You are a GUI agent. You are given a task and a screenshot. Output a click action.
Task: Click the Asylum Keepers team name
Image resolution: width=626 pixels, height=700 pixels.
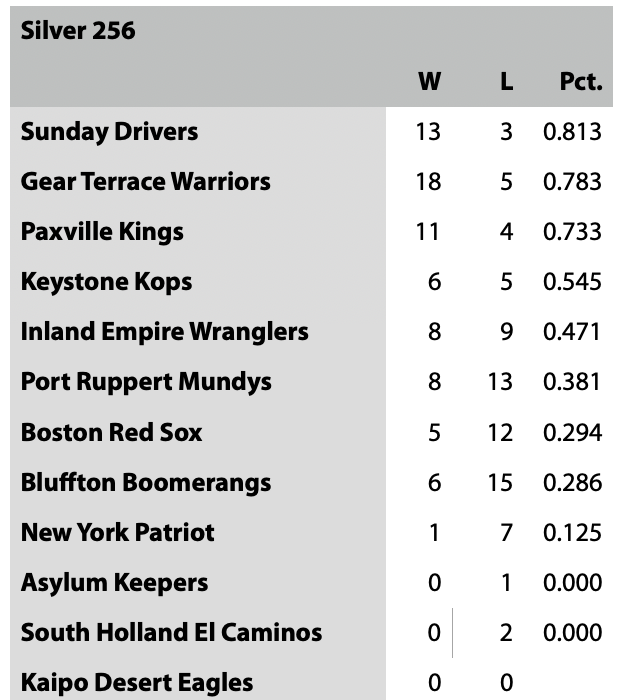coord(114,582)
